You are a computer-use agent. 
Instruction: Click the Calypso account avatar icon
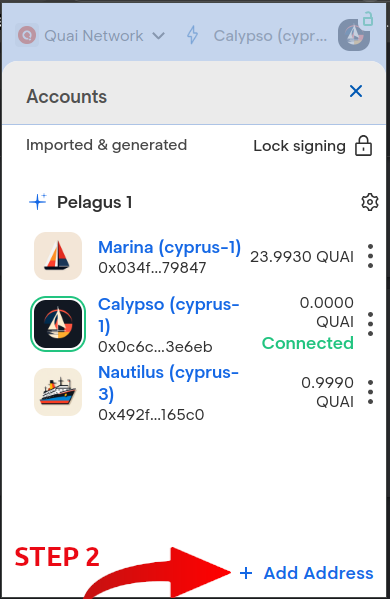(58, 324)
